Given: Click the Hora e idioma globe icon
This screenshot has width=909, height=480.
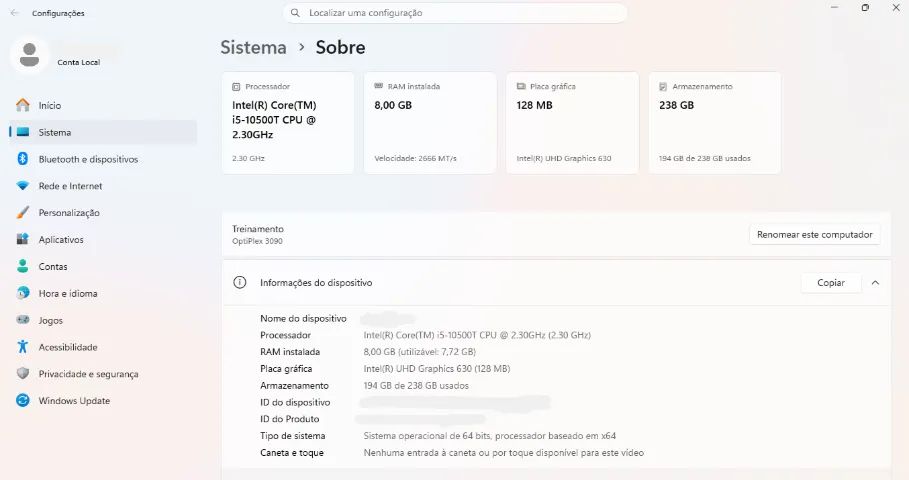Looking at the screenshot, I should click(x=23, y=293).
